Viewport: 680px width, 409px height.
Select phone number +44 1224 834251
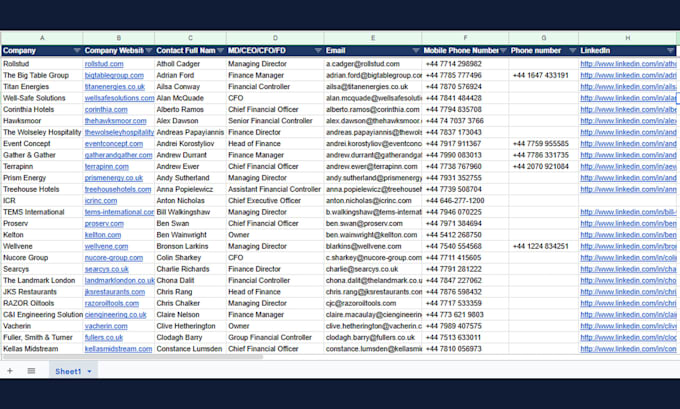[x=544, y=246]
